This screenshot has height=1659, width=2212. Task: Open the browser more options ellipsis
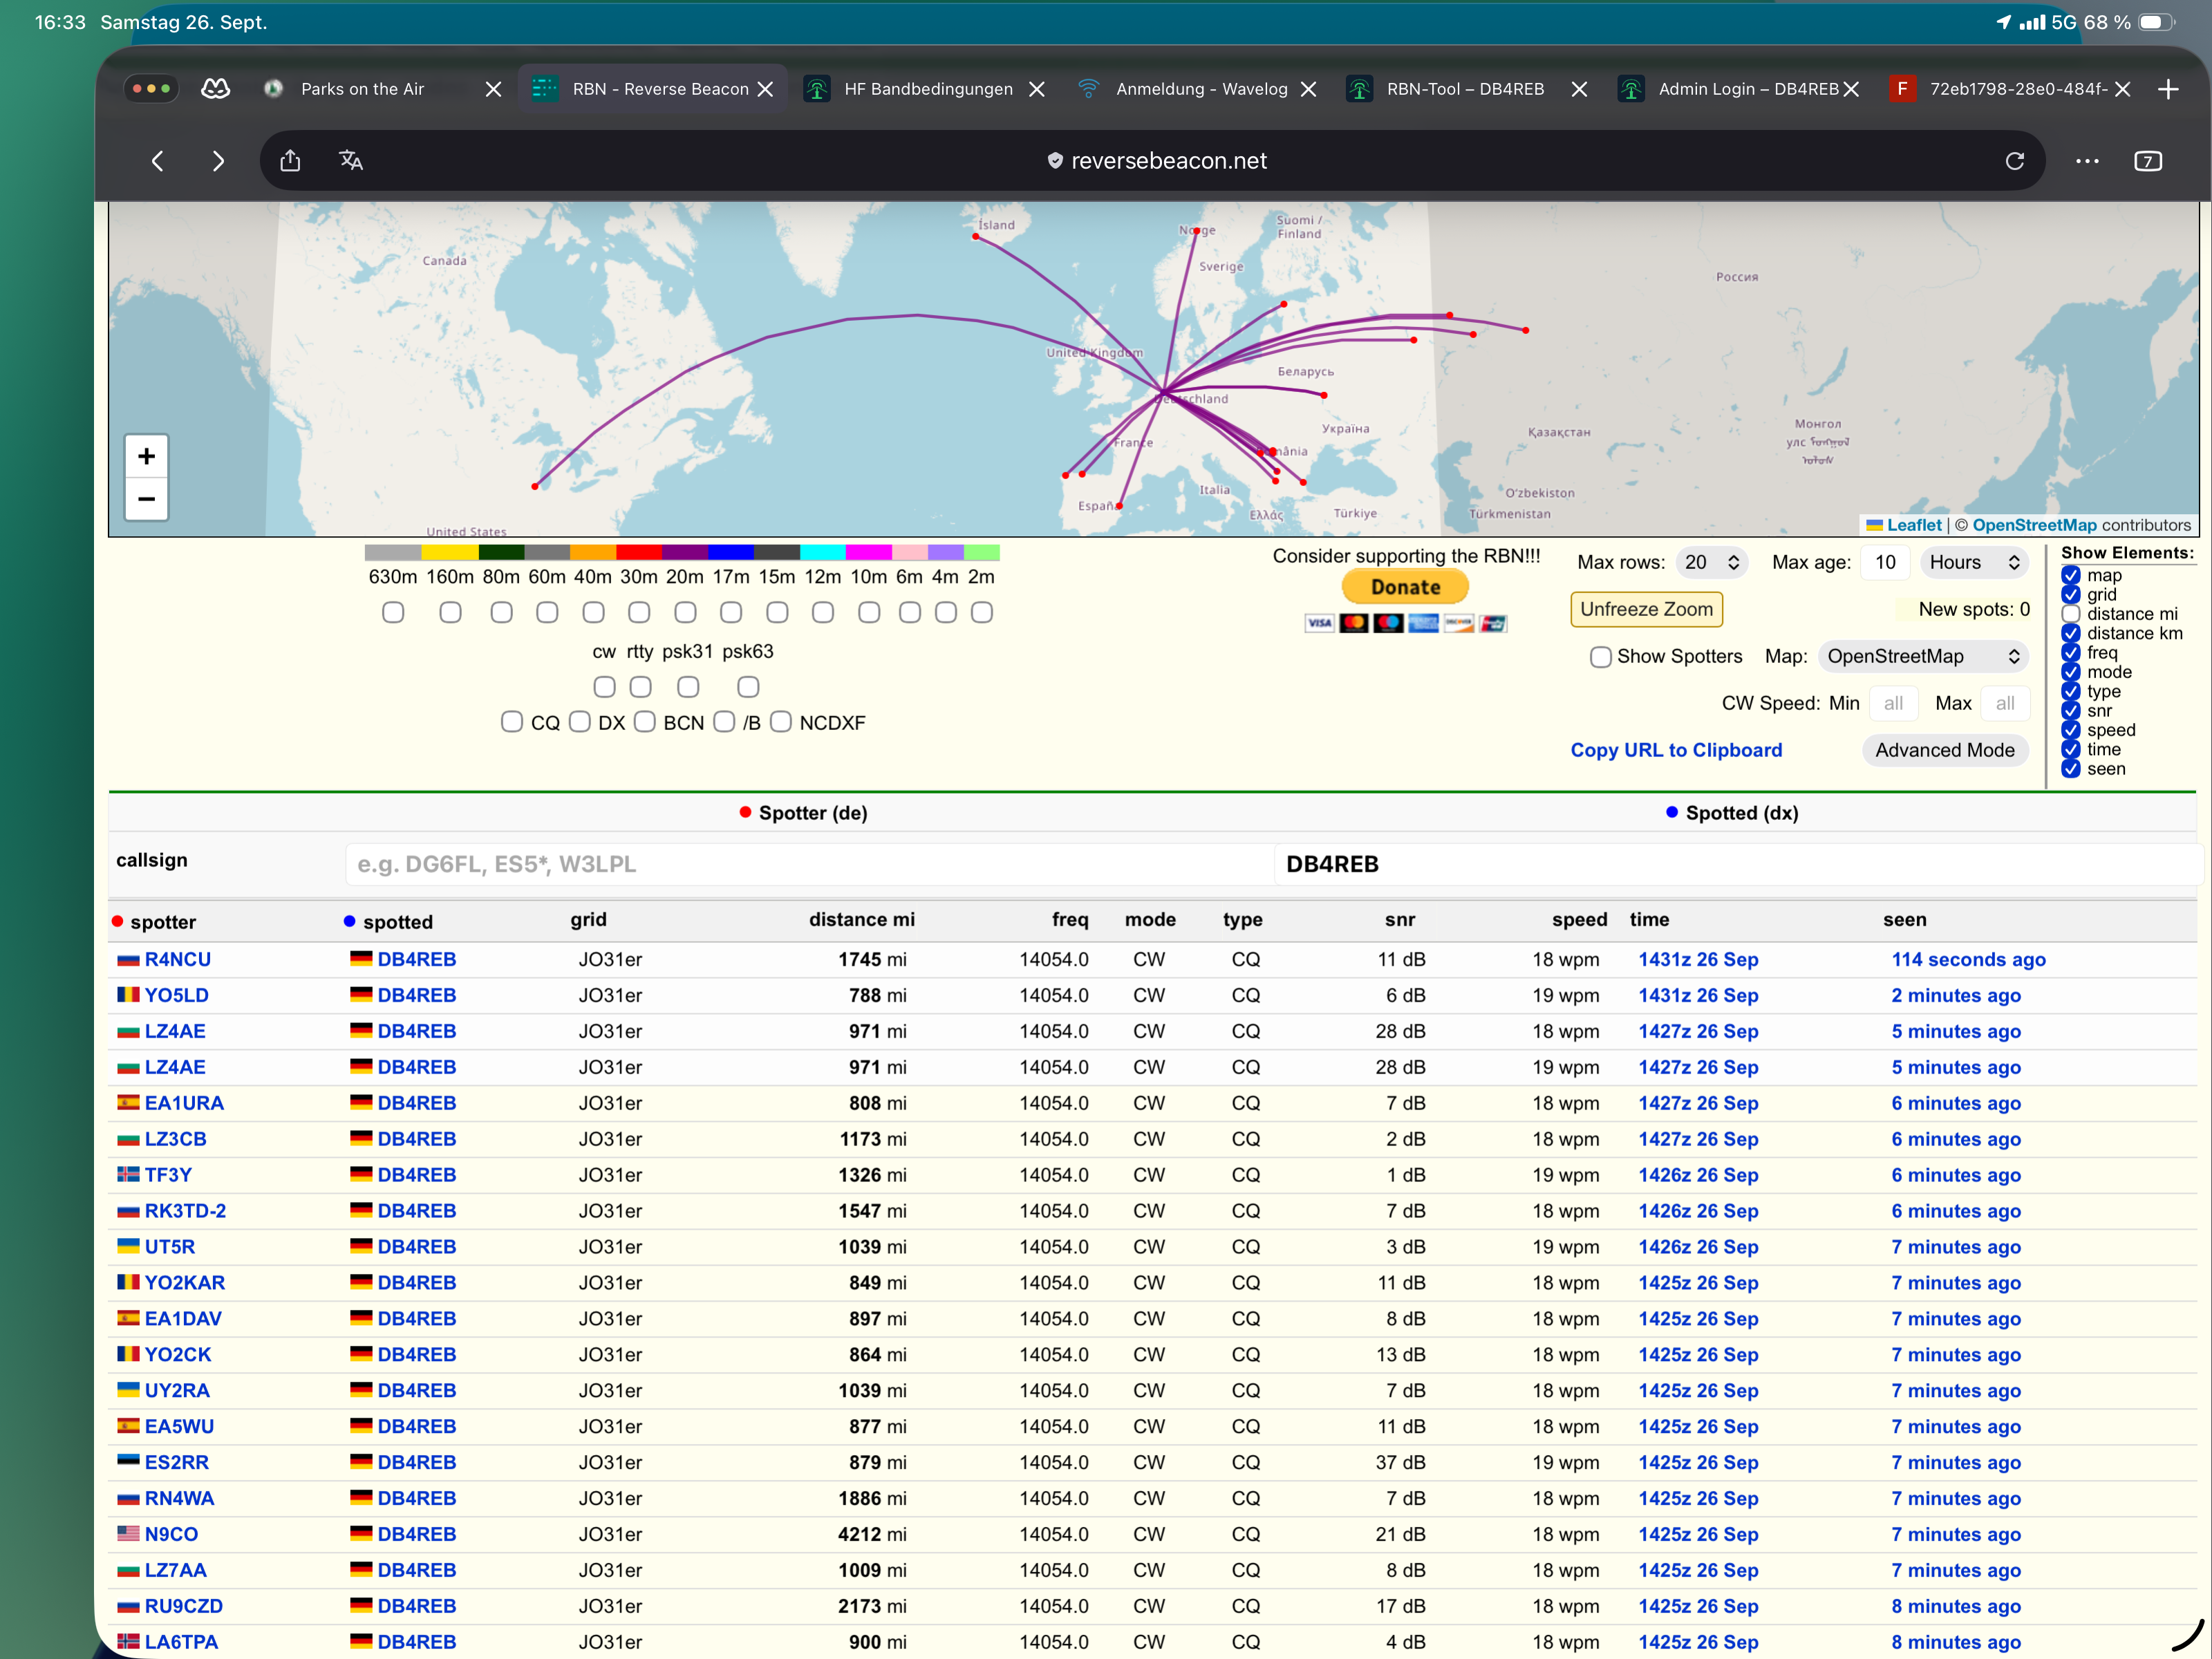(2087, 161)
